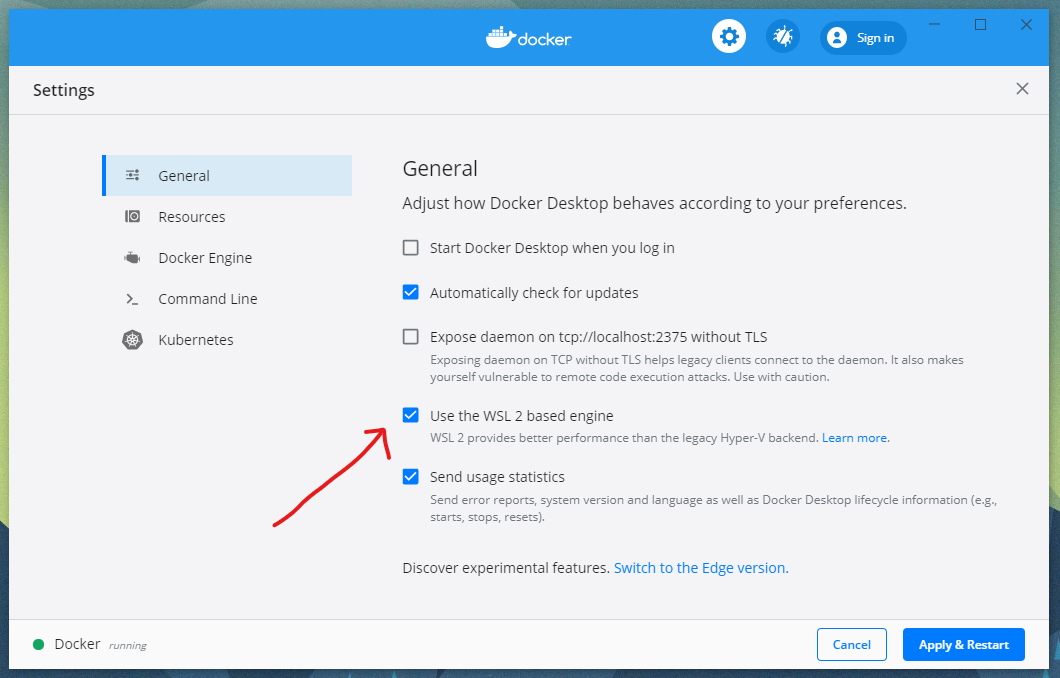
Task: Open the Docker Engine settings tab
Action: (227, 258)
